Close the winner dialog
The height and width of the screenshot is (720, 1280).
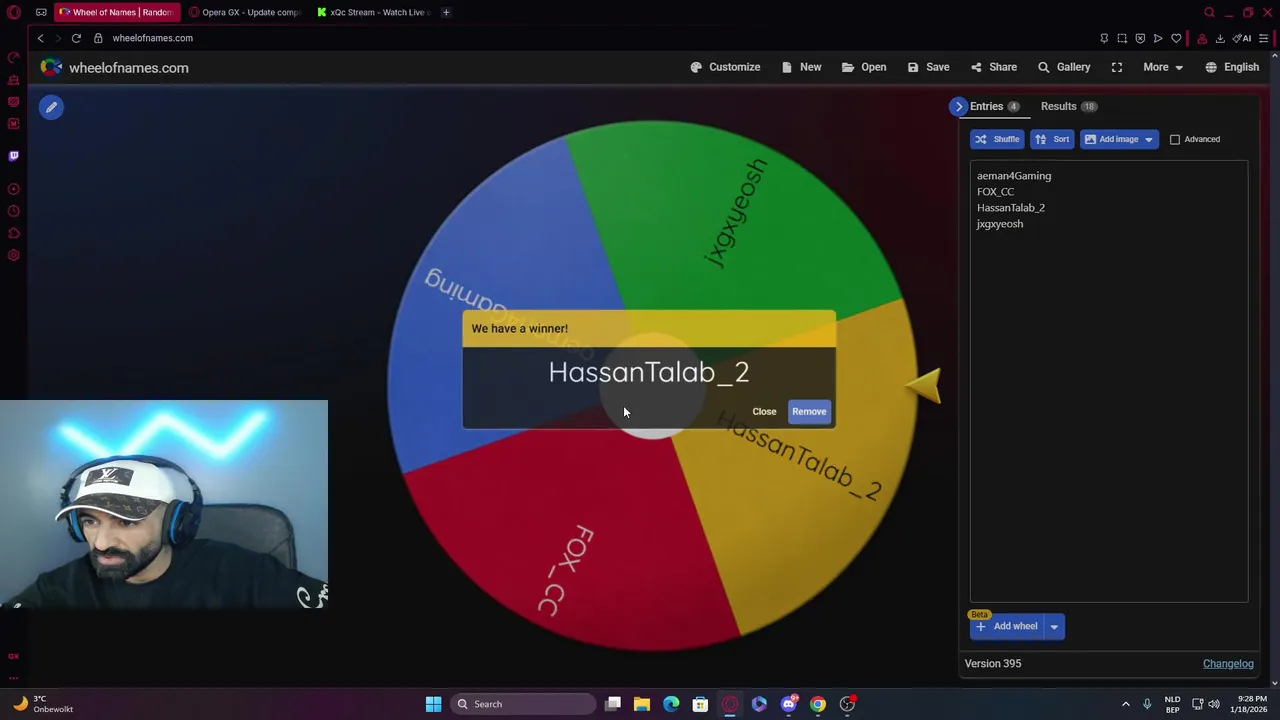click(764, 411)
